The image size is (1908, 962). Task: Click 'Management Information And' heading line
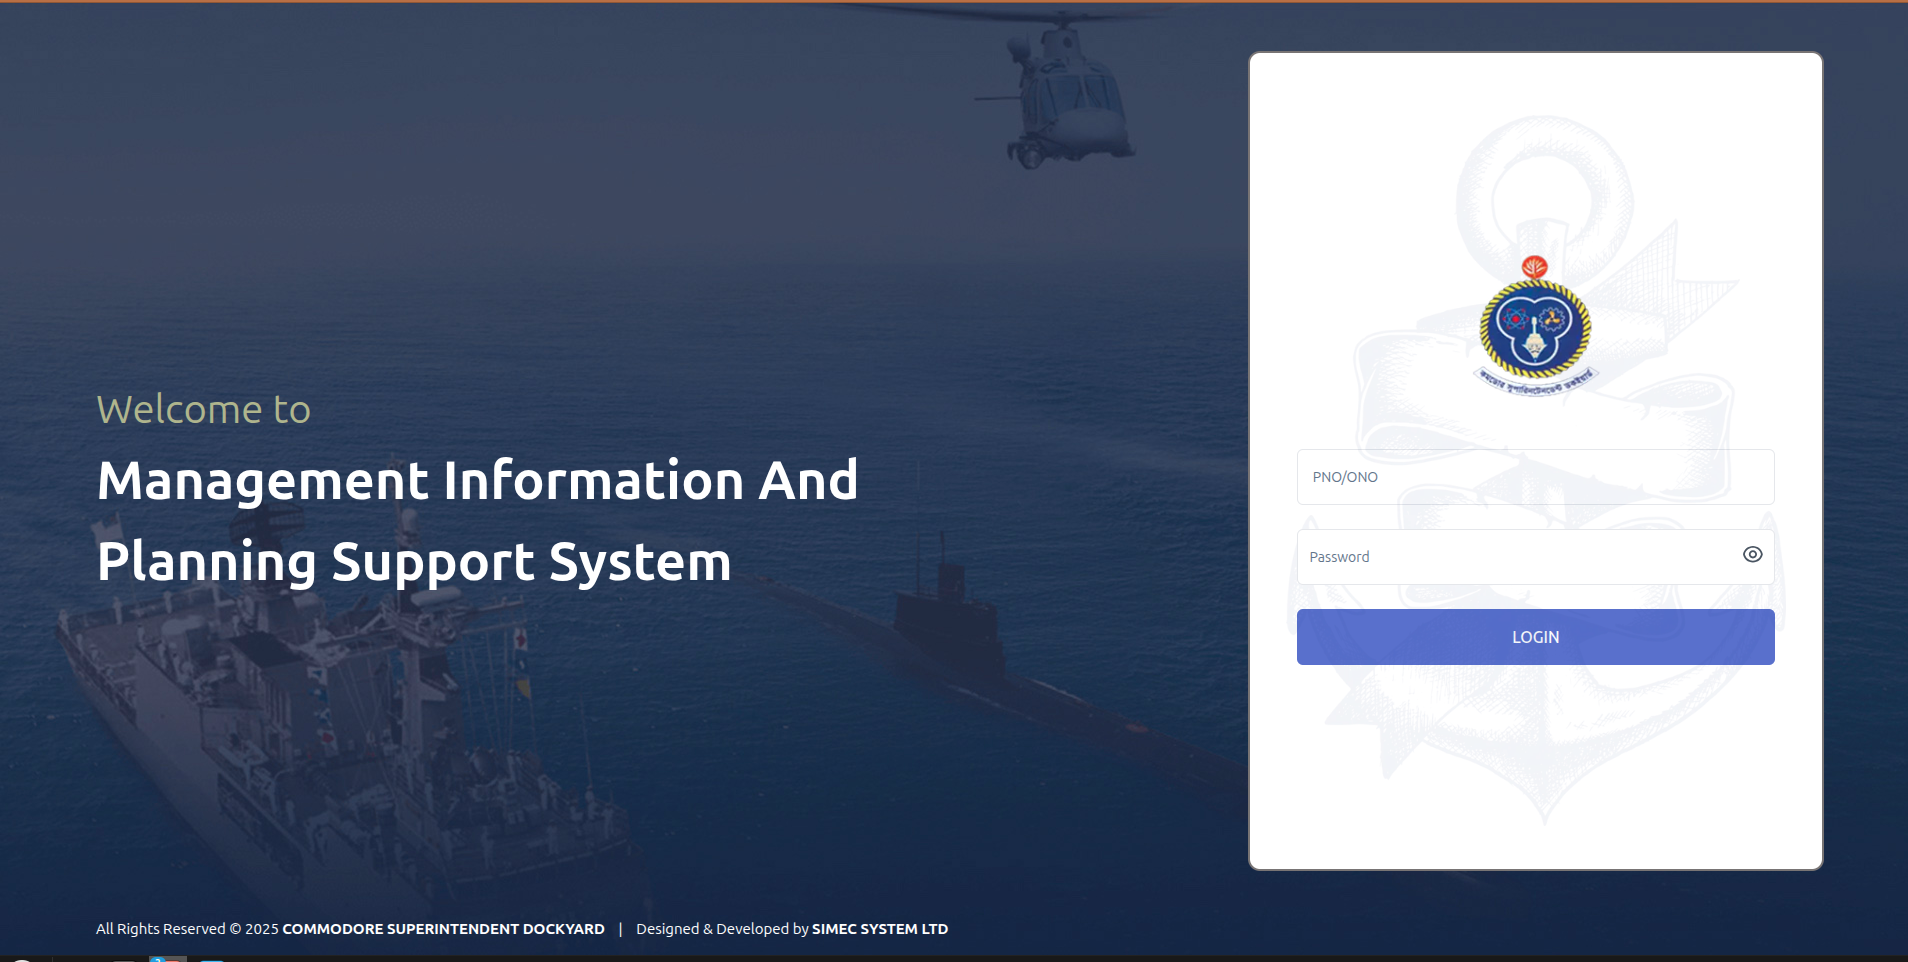[478, 480]
